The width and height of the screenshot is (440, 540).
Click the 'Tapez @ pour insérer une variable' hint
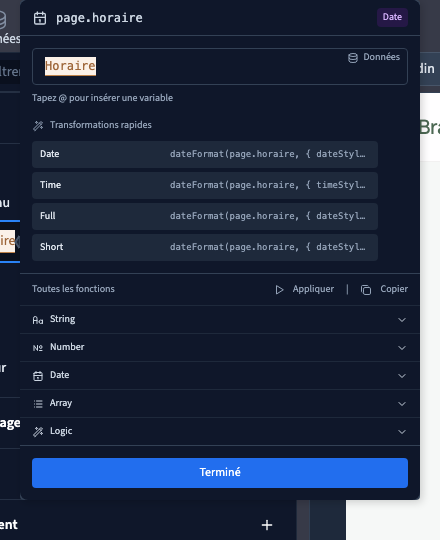[x=102, y=98]
